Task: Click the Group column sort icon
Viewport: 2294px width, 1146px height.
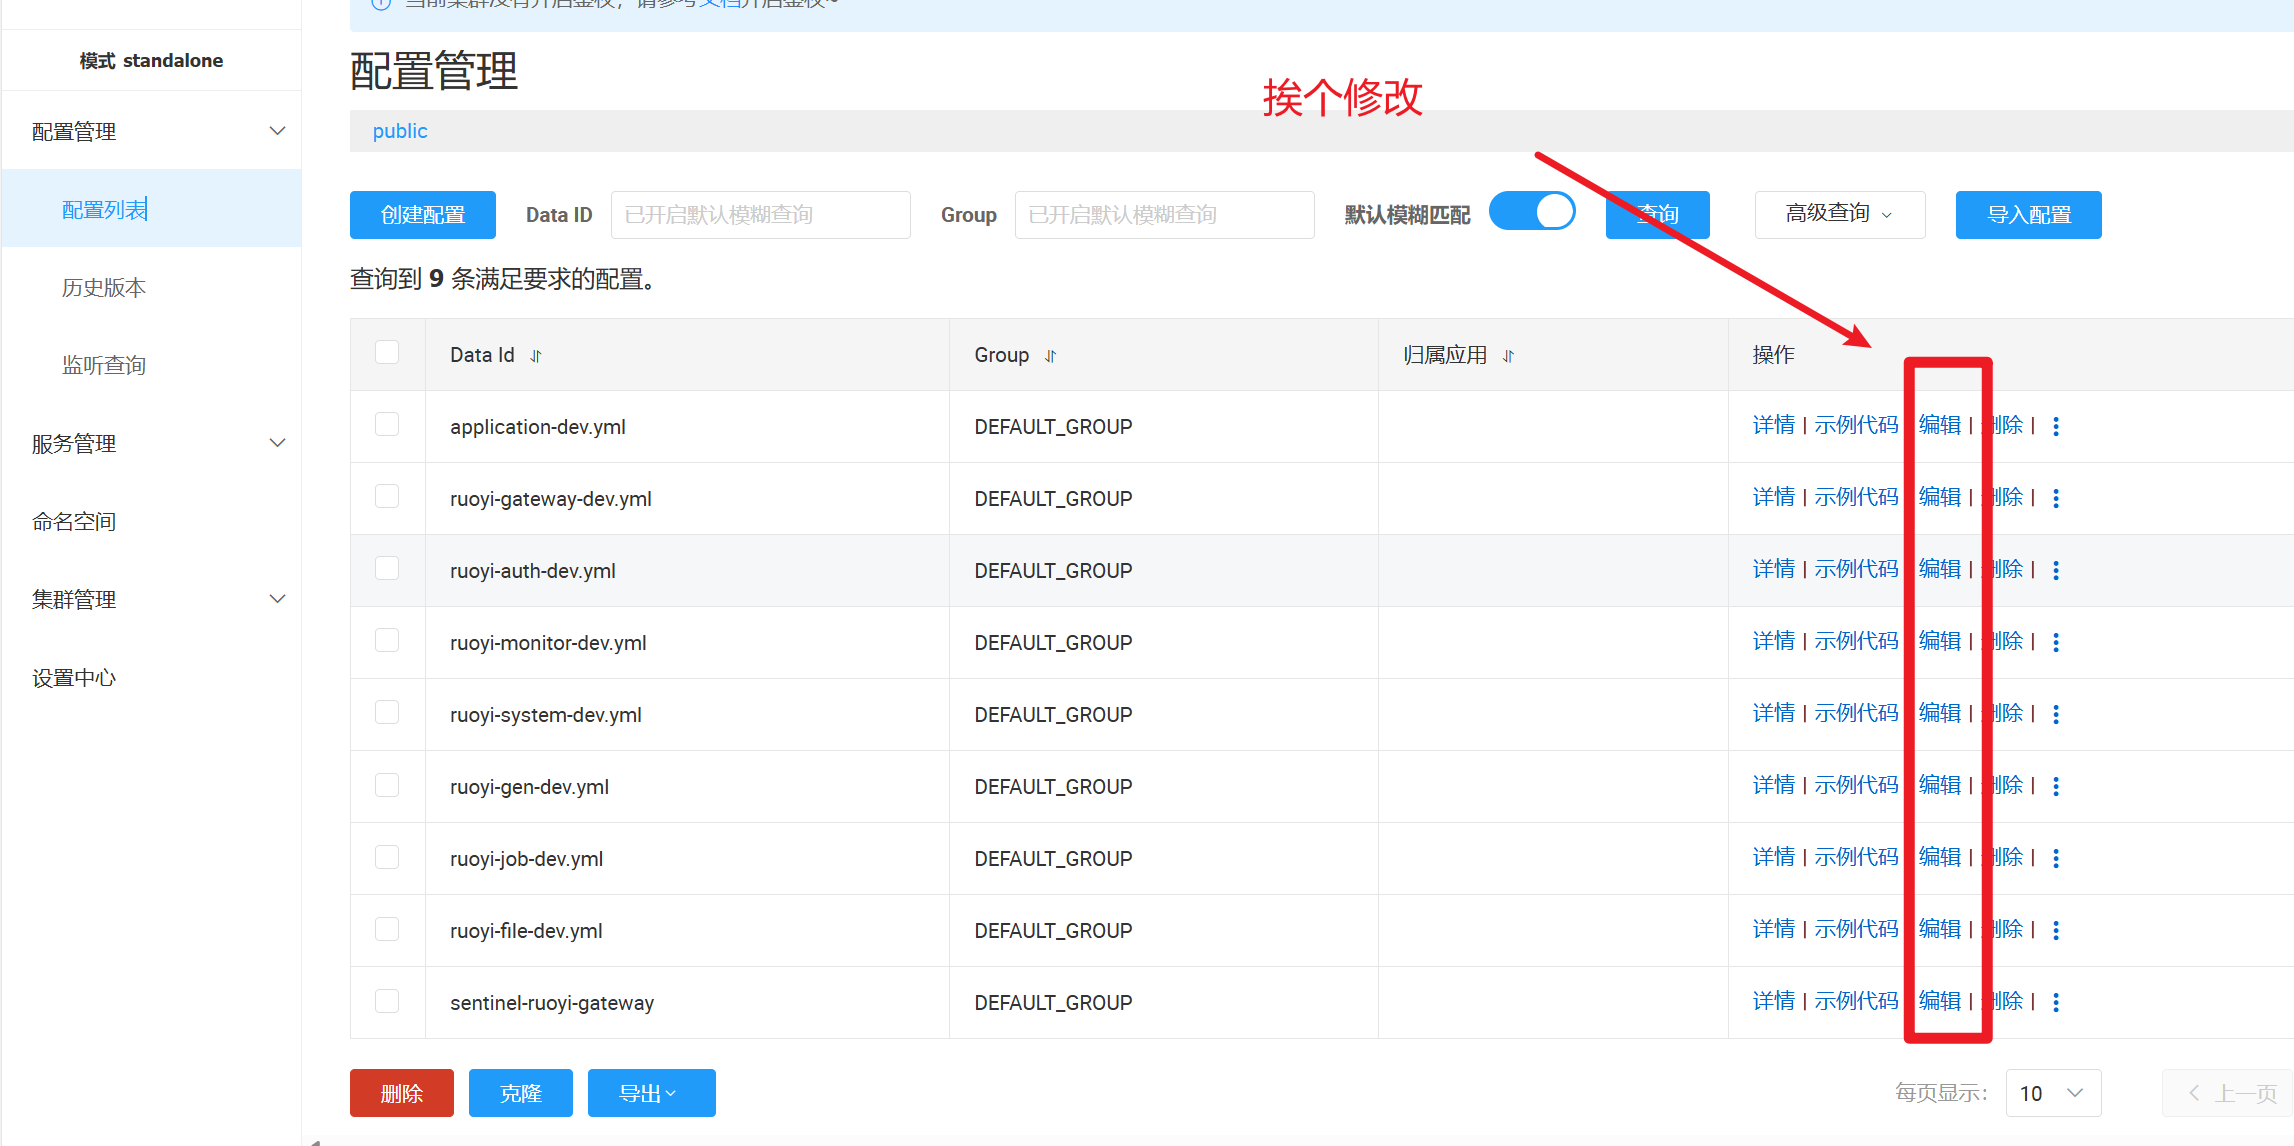Action: (1050, 356)
